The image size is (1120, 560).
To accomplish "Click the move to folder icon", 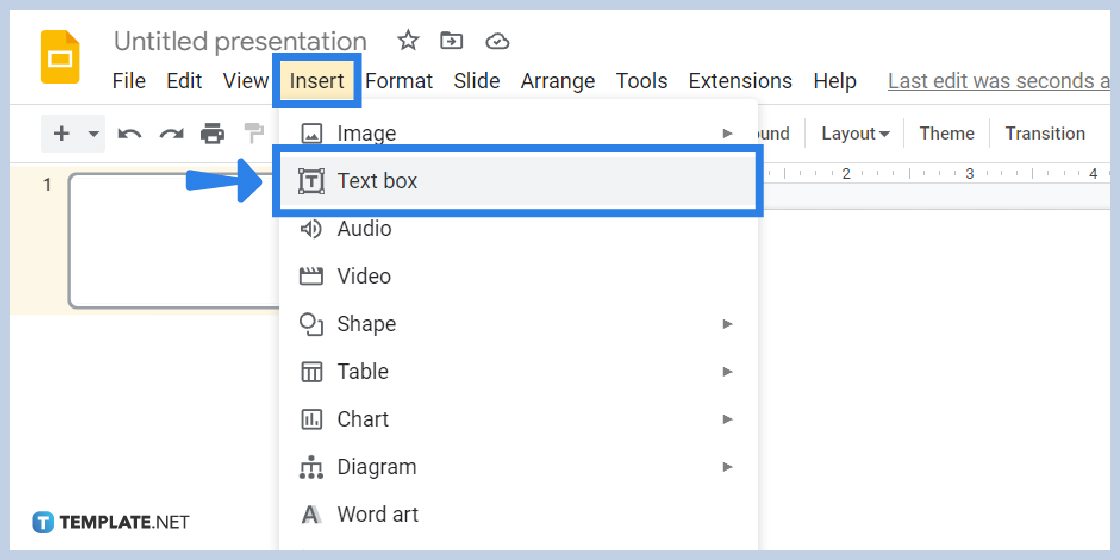I will [451, 41].
